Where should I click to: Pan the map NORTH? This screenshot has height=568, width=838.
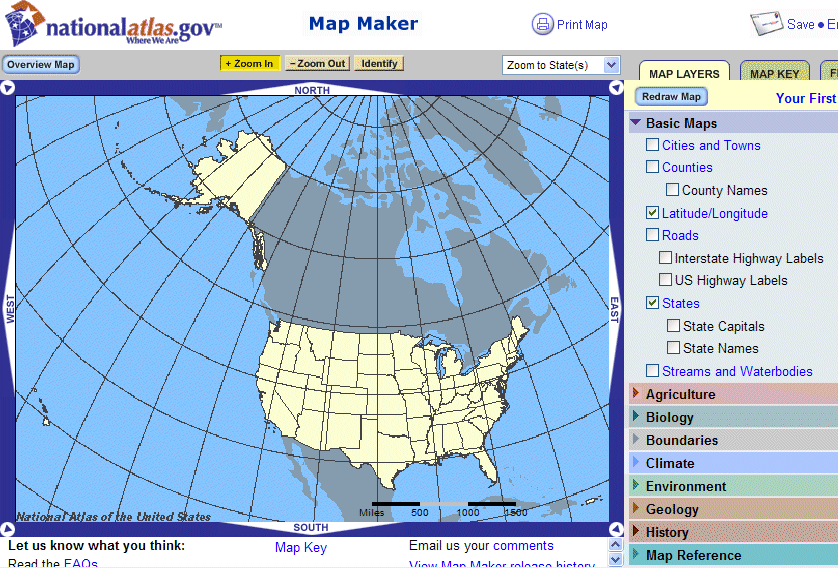pos(312,90)
